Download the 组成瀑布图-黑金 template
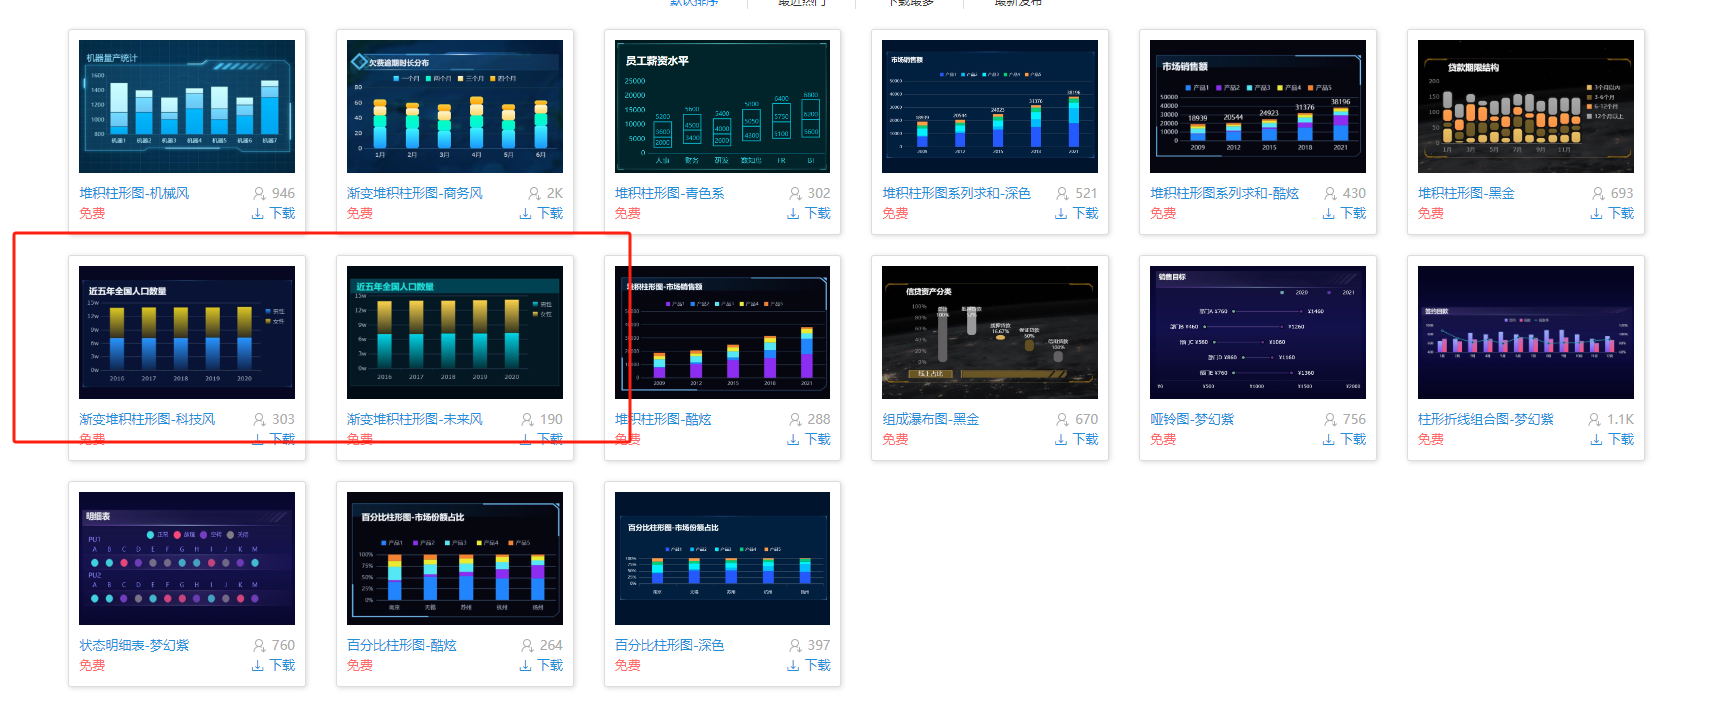The height and width of the screenshot is (714, 1715). tap(1076, 439)
